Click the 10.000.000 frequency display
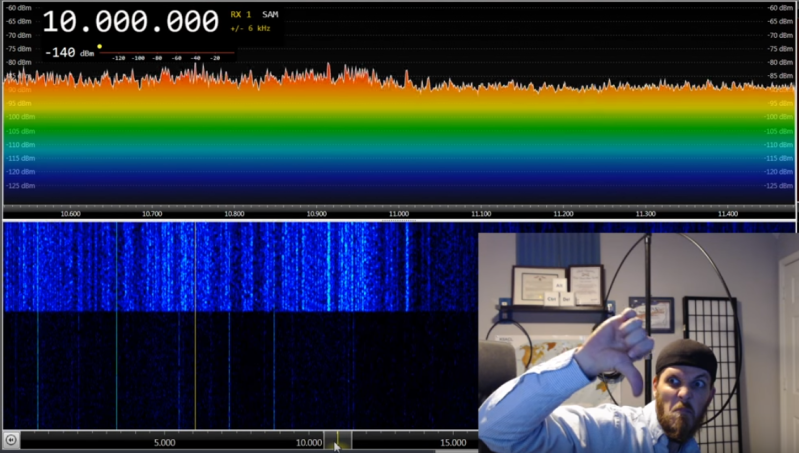Screen dimensions: 799x453 (x=130, y=22)
